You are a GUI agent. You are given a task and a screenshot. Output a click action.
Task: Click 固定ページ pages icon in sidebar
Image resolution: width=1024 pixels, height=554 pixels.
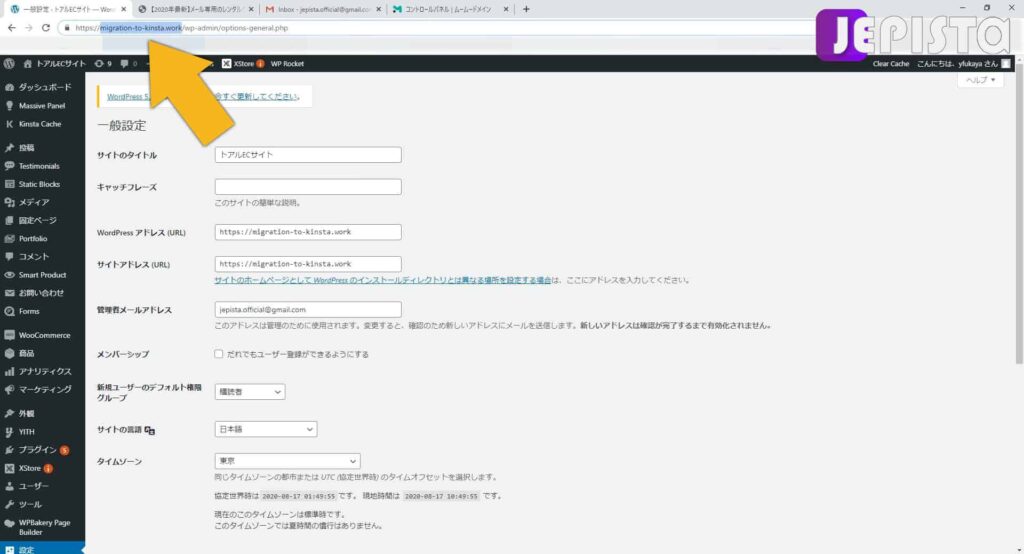click(x=9, y=220)
